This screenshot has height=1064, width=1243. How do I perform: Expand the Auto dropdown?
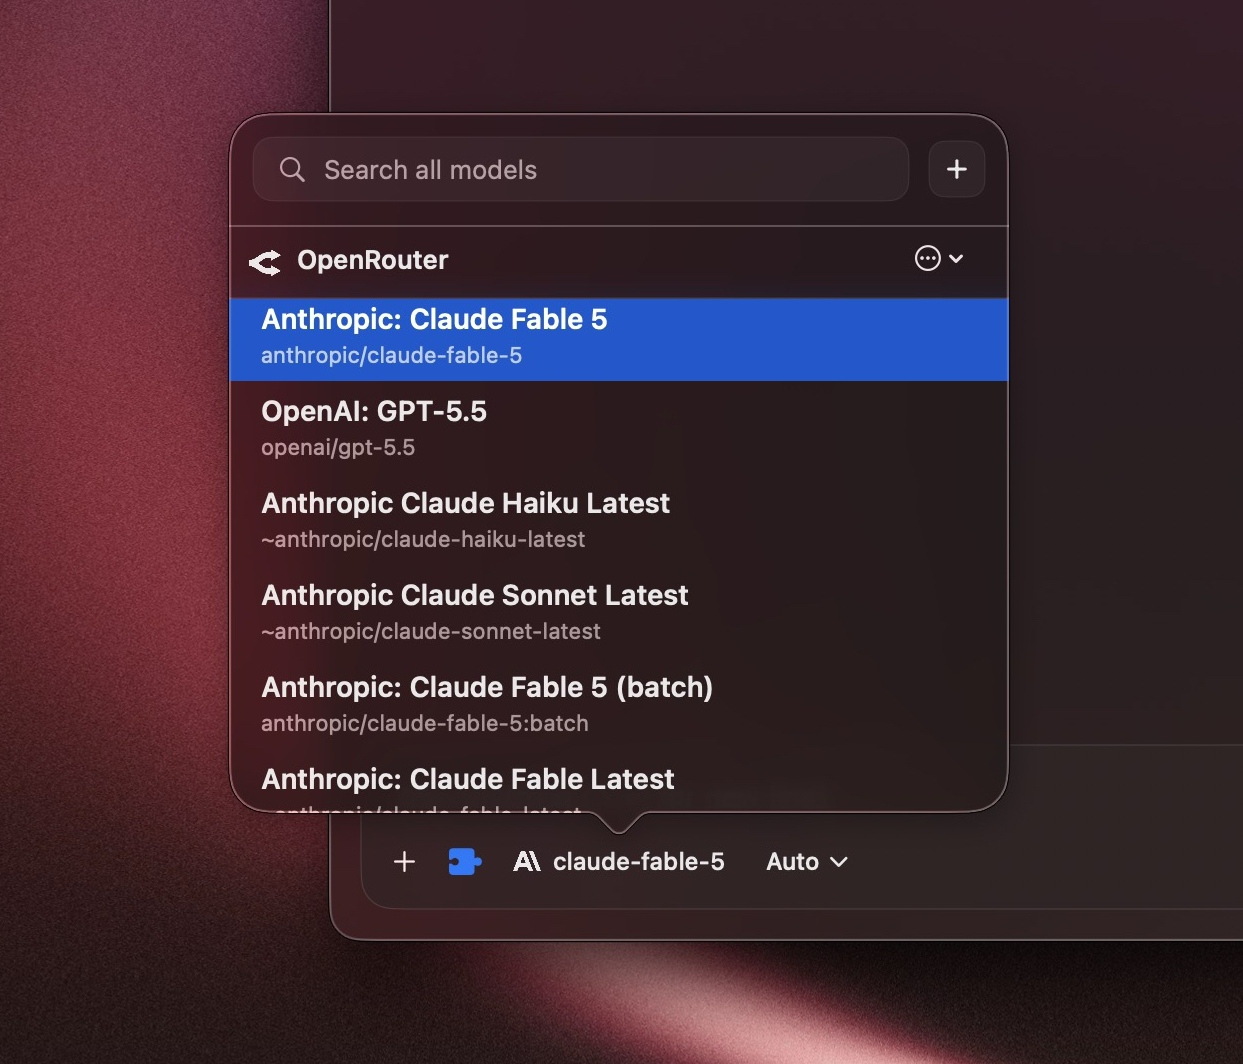coord(807,861)
